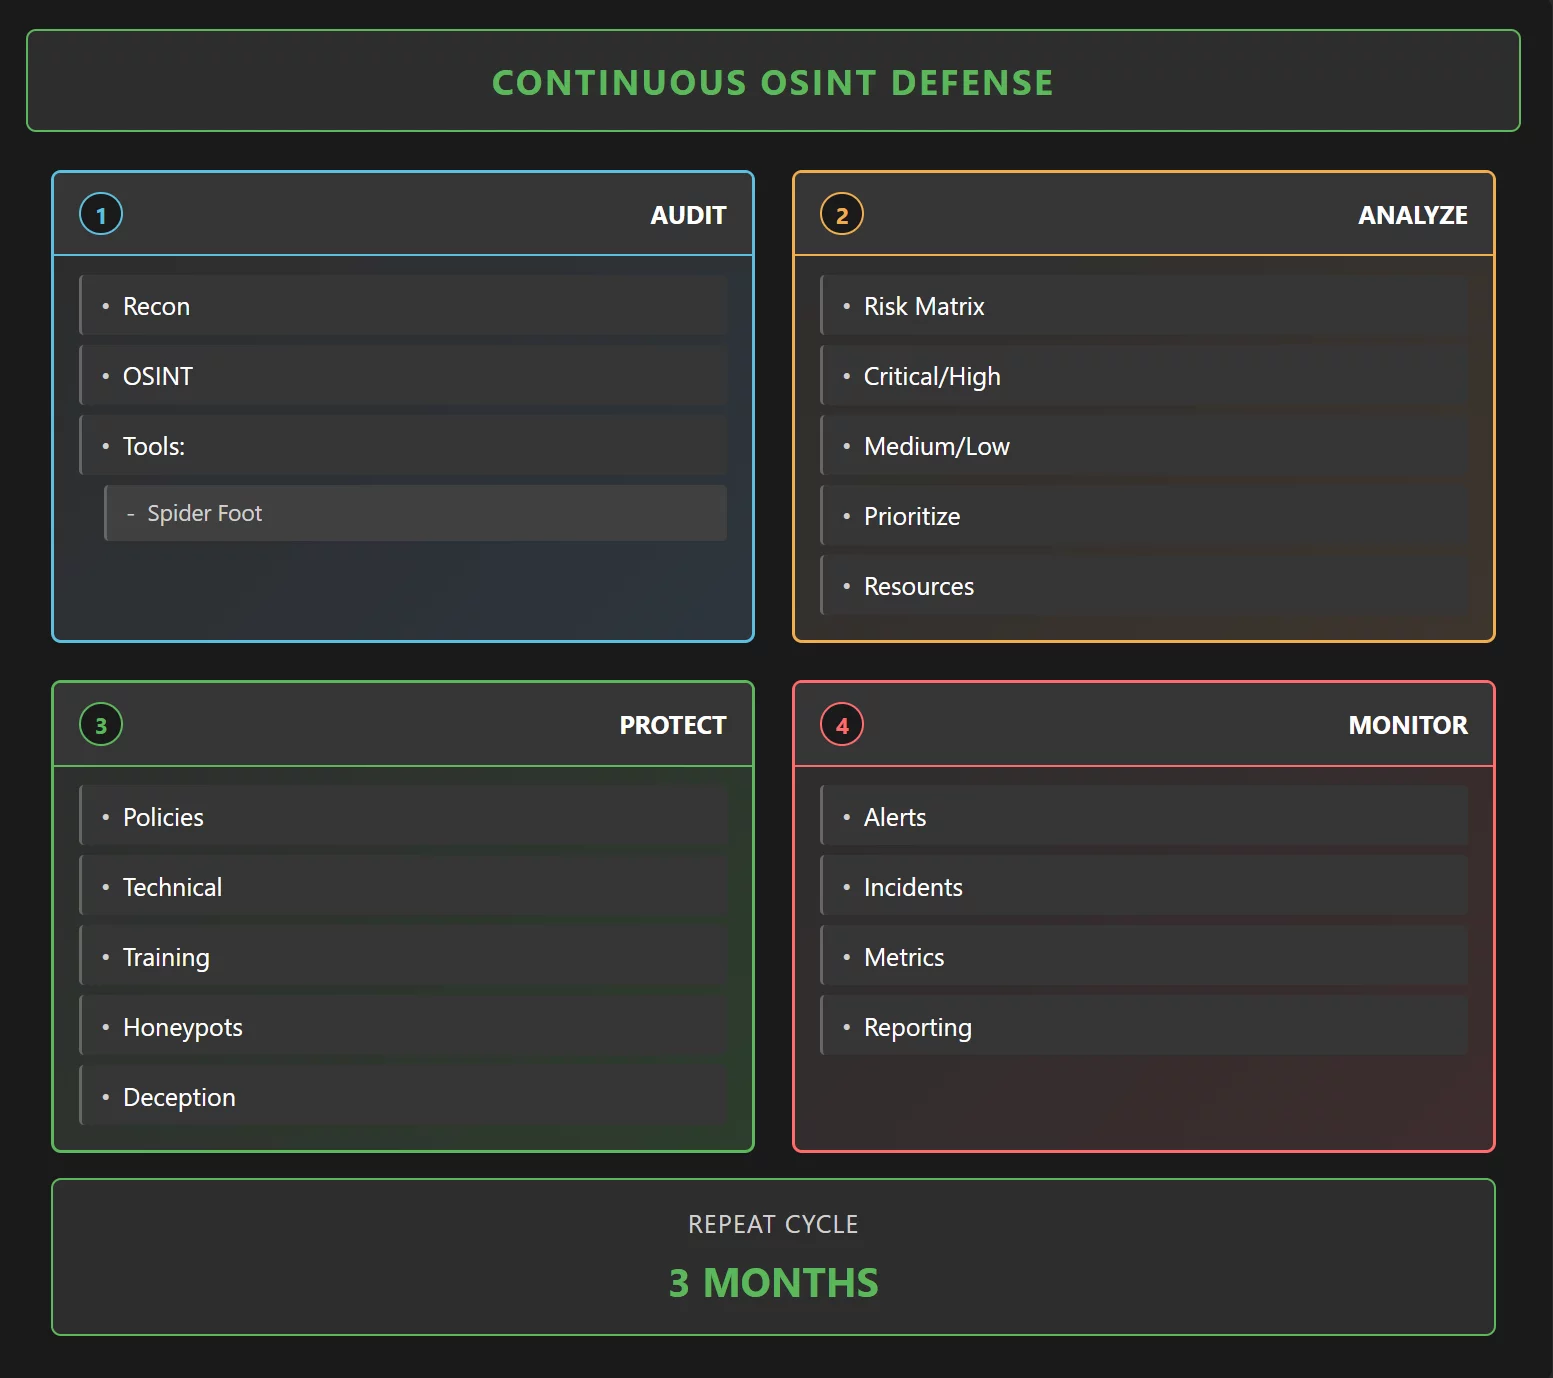Open the PROTECT section heading

[x=672, y=725]
